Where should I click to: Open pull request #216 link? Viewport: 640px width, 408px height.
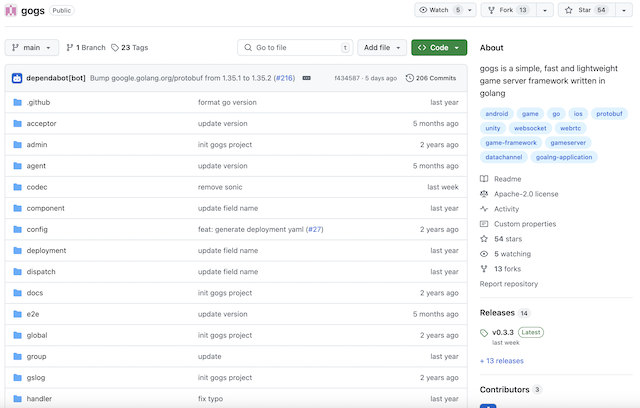284,78
